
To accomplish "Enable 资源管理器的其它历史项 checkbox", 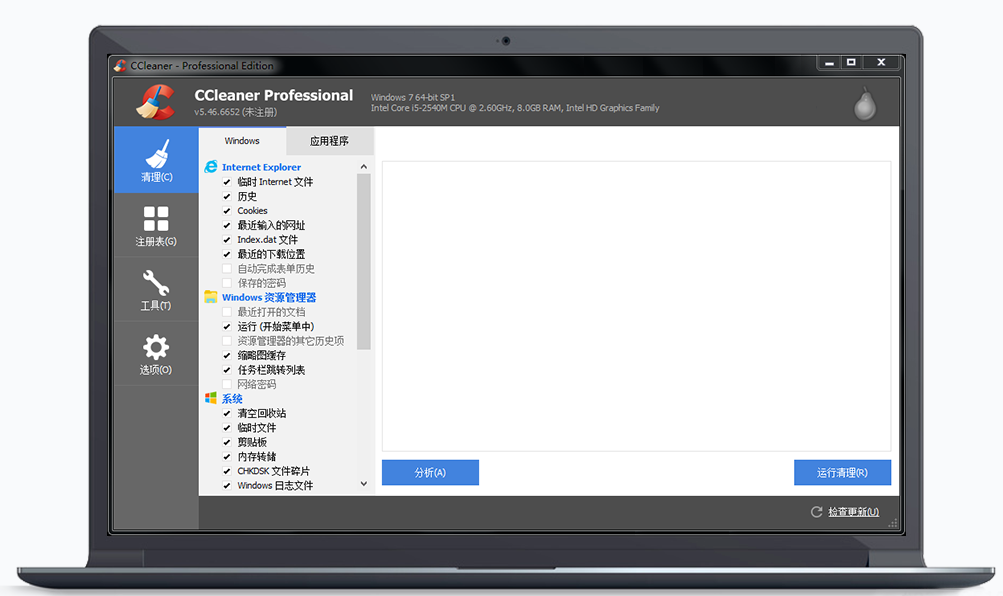I will click(226, 341).
